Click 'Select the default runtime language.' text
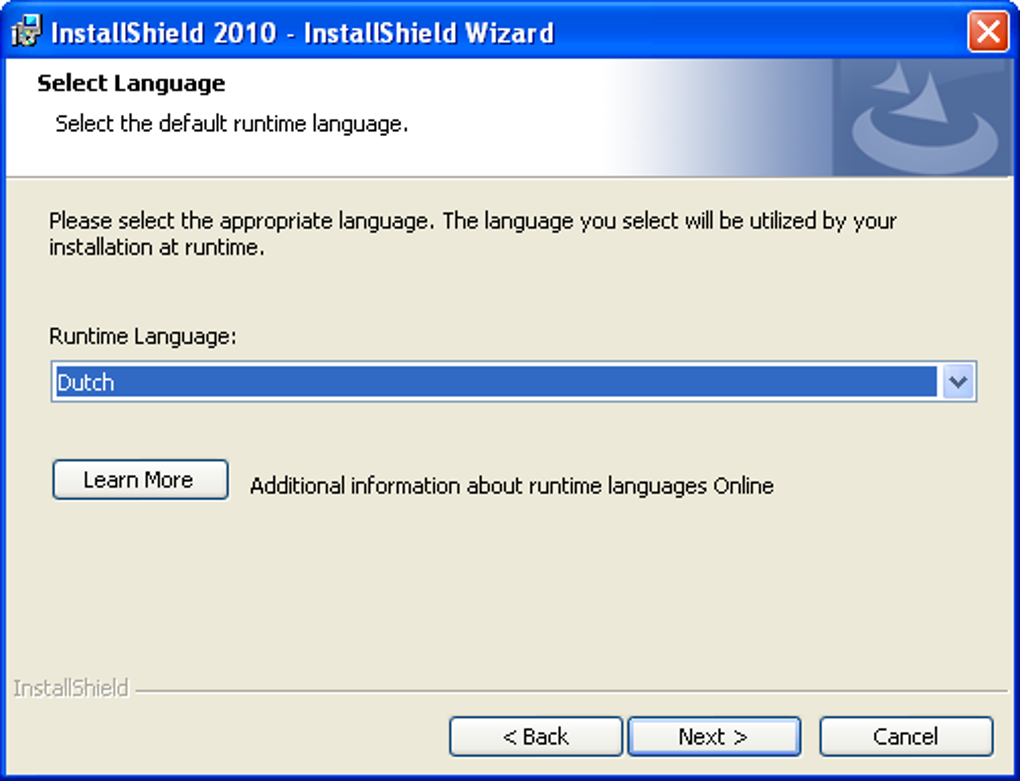Screen dimensions: 1020x781 232,124
